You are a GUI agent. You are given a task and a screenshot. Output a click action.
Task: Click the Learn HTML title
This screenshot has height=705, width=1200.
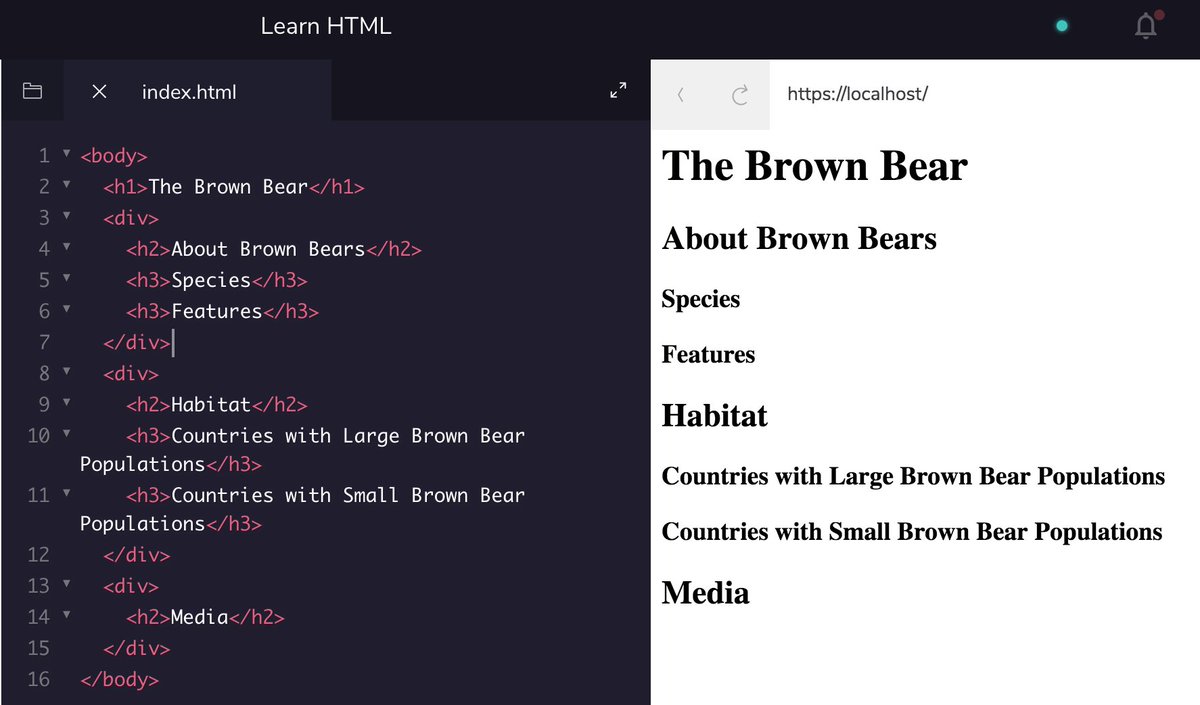pos(325,26)
